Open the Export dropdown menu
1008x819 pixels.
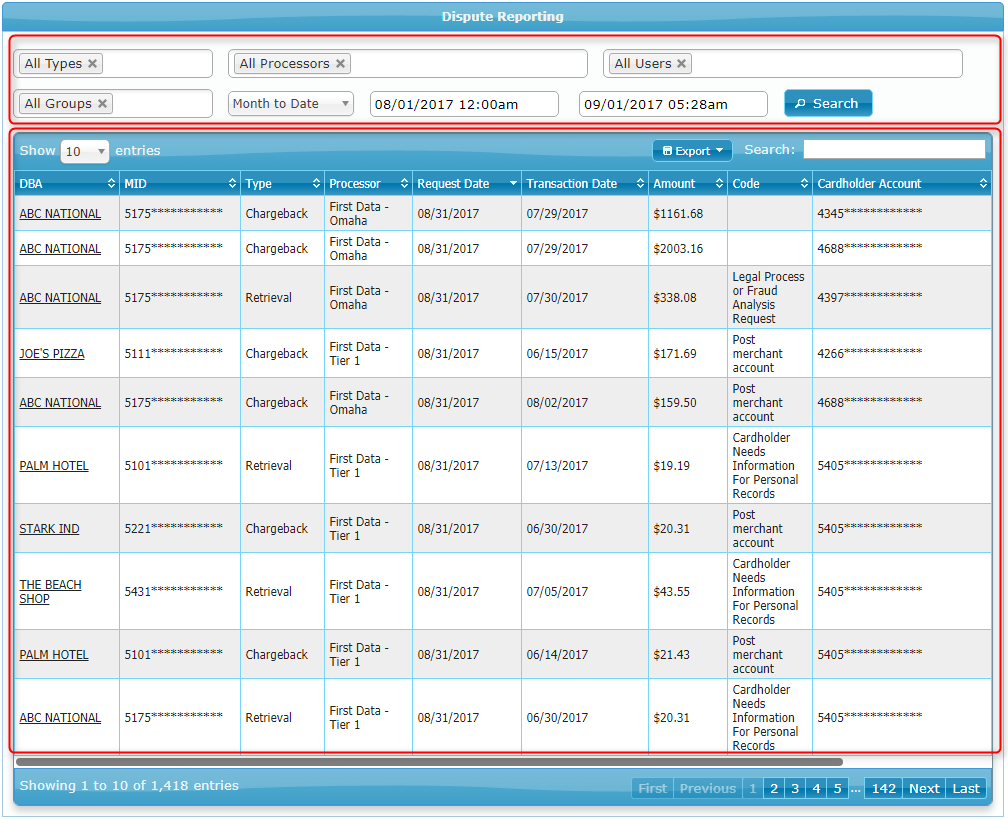[692, 151]
